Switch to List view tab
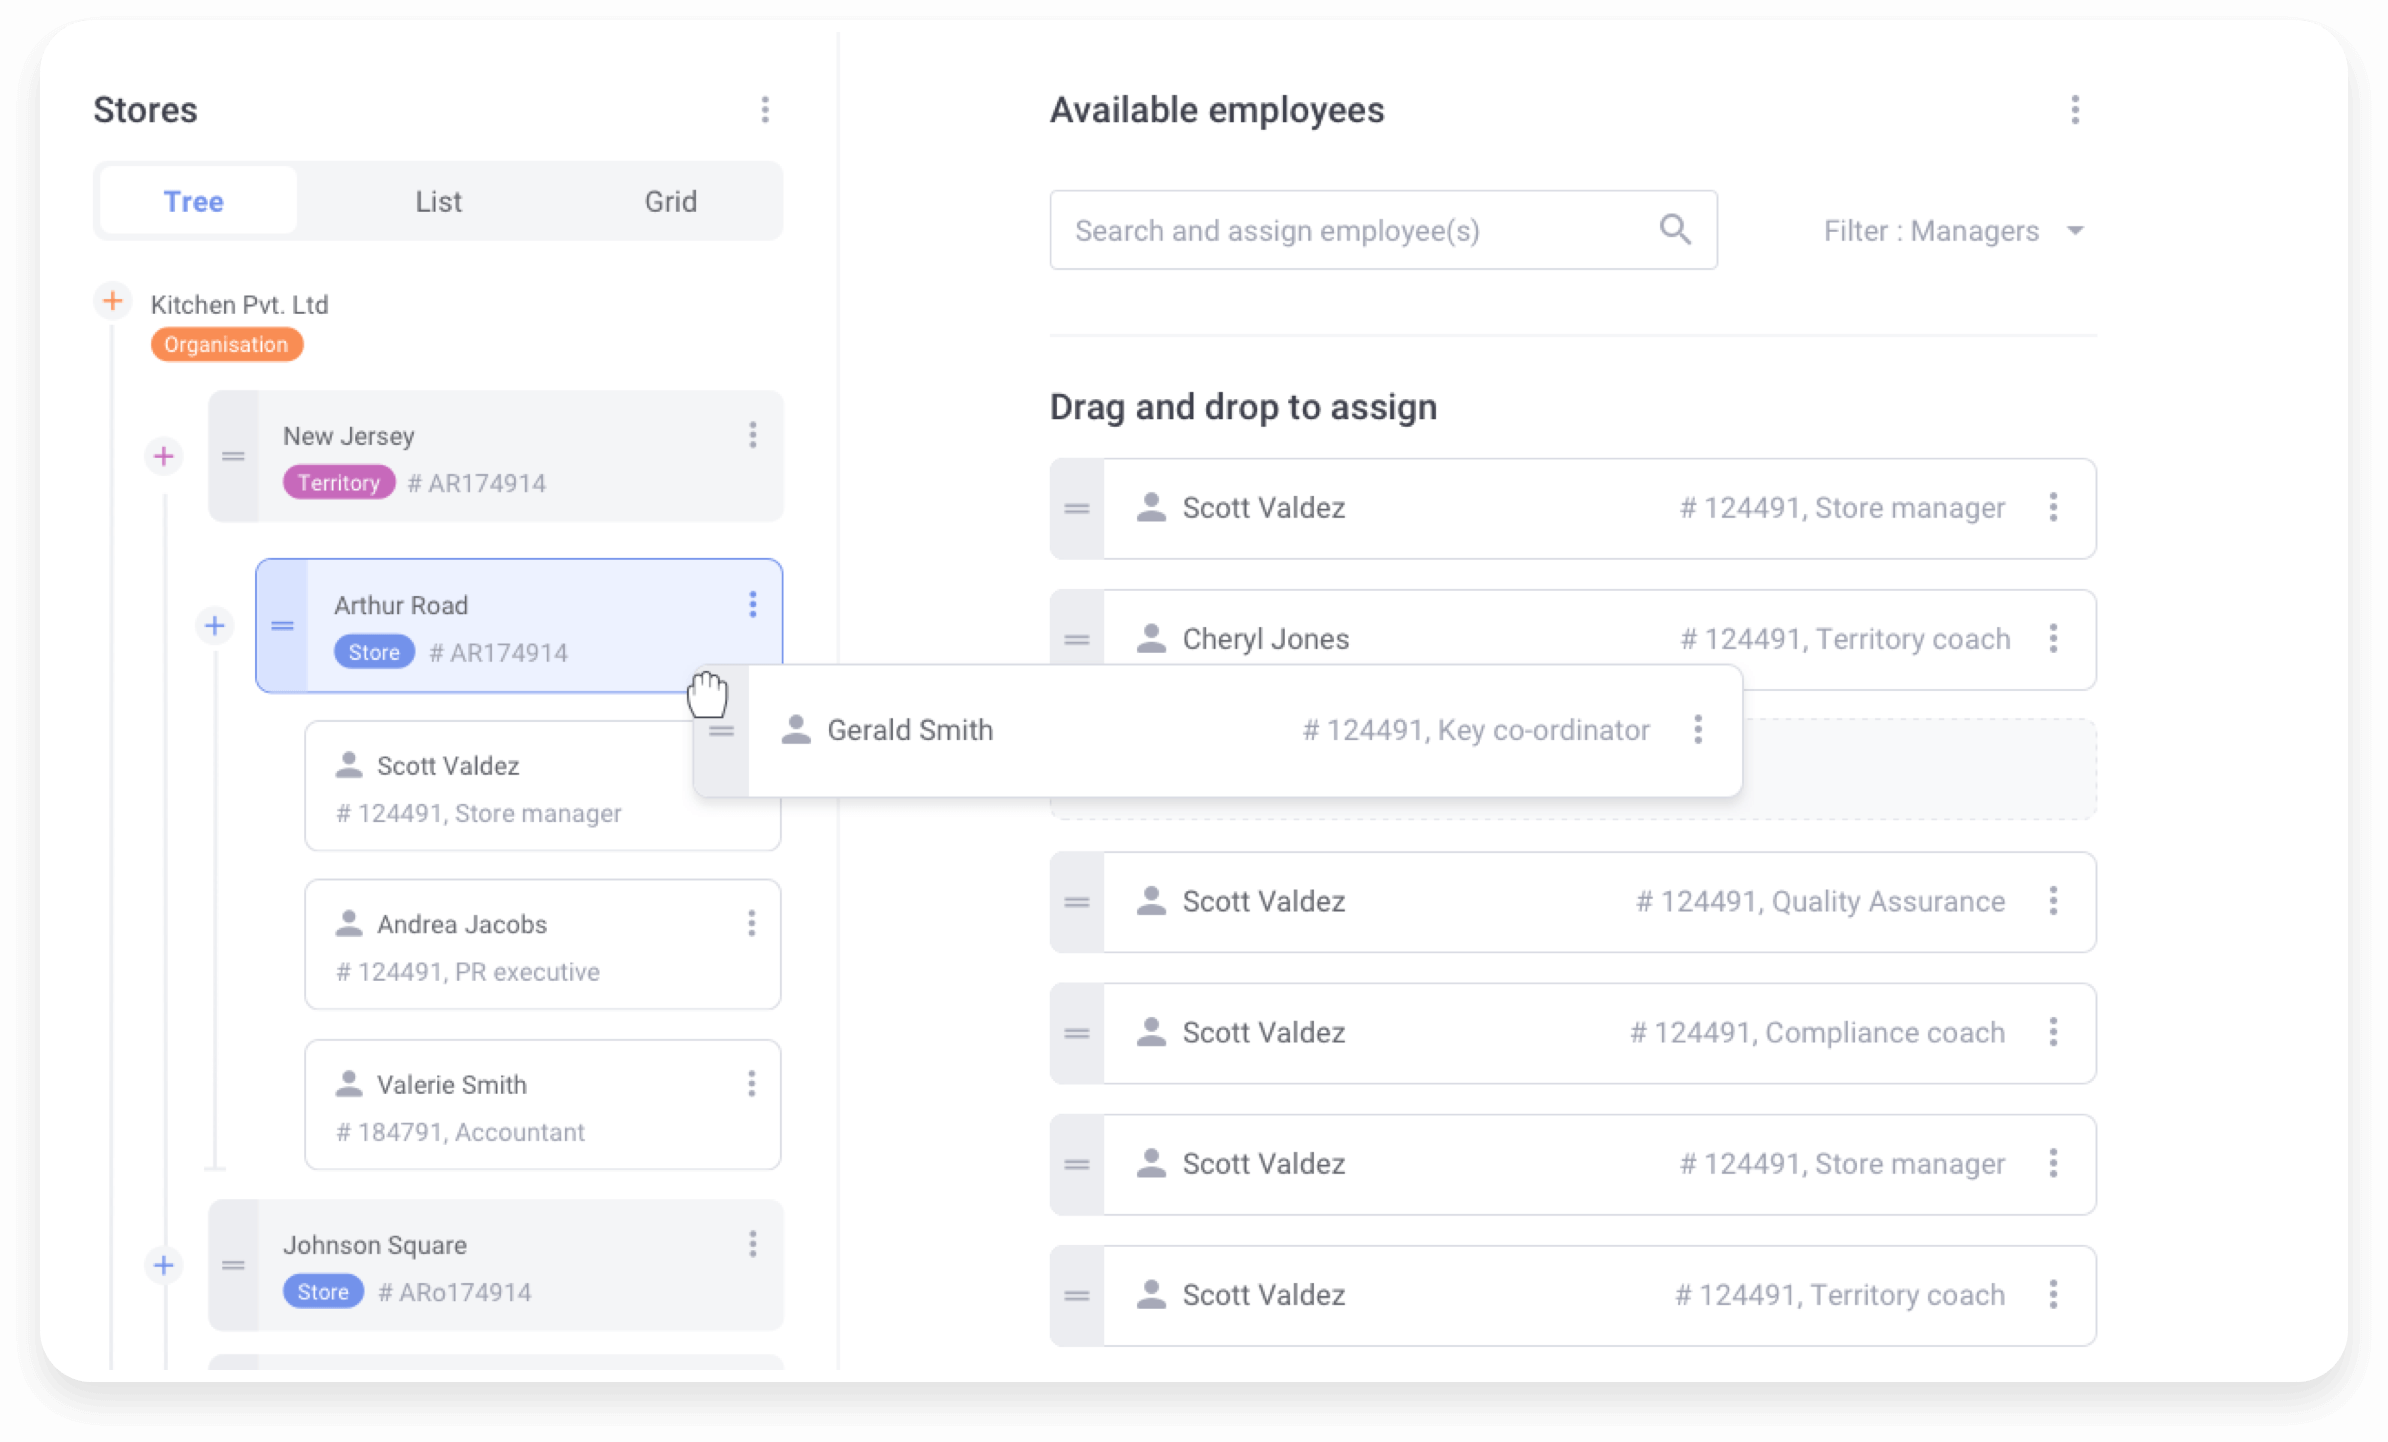Viewport: 2388px width, 1442px height. point(438,202)
